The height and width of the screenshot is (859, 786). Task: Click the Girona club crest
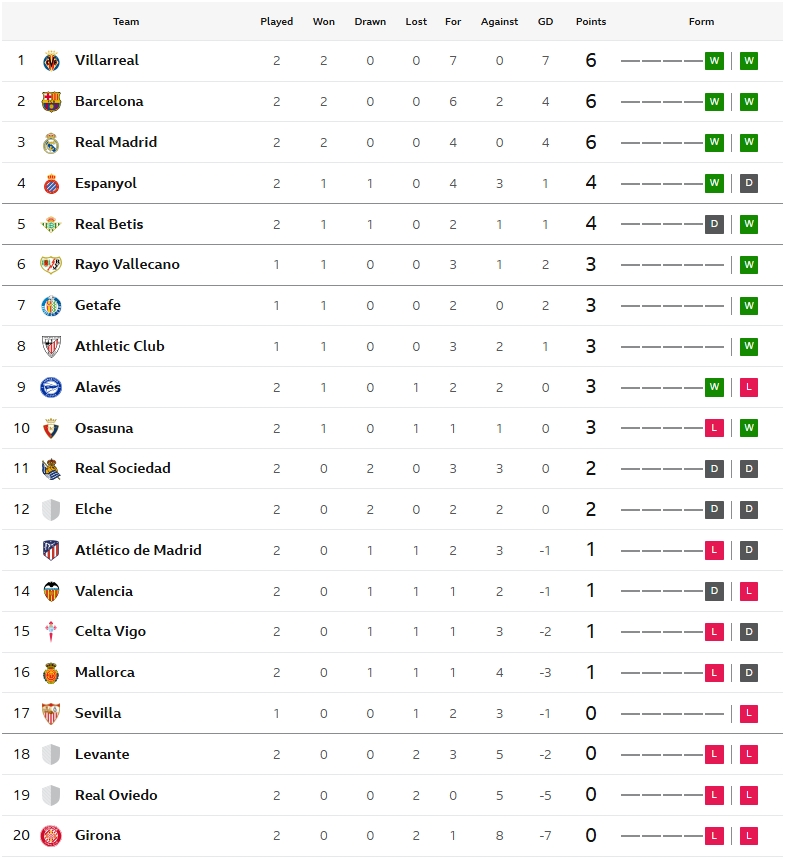point(51,836)
